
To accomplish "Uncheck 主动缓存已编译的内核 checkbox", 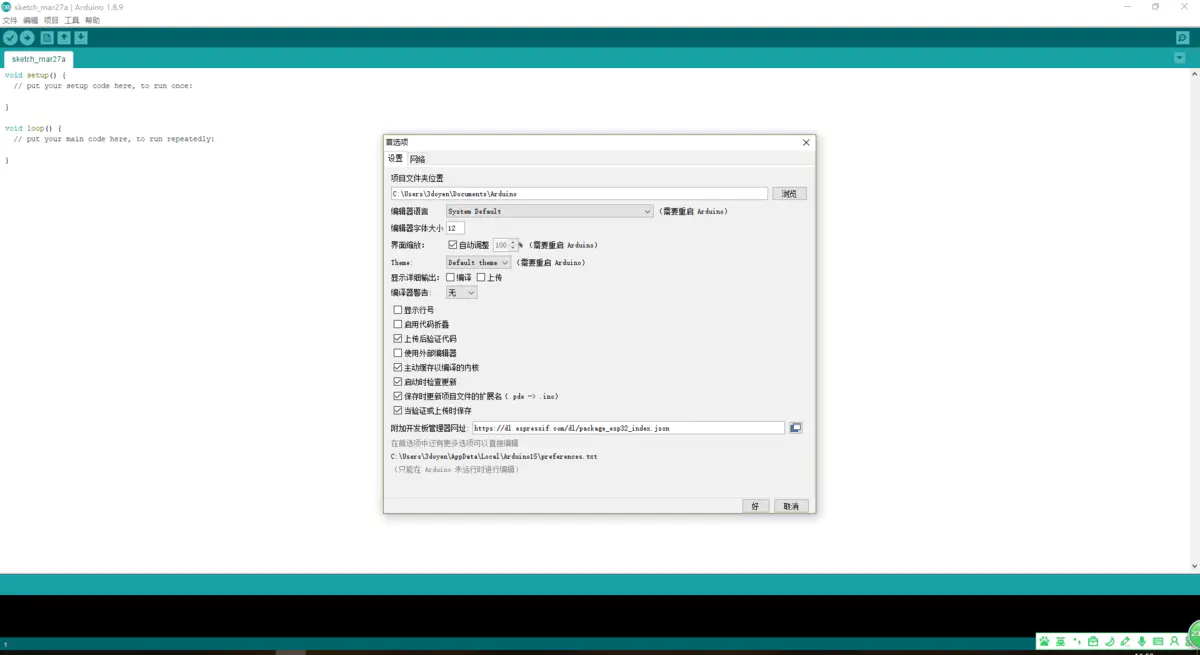I will tap(398, 368).
